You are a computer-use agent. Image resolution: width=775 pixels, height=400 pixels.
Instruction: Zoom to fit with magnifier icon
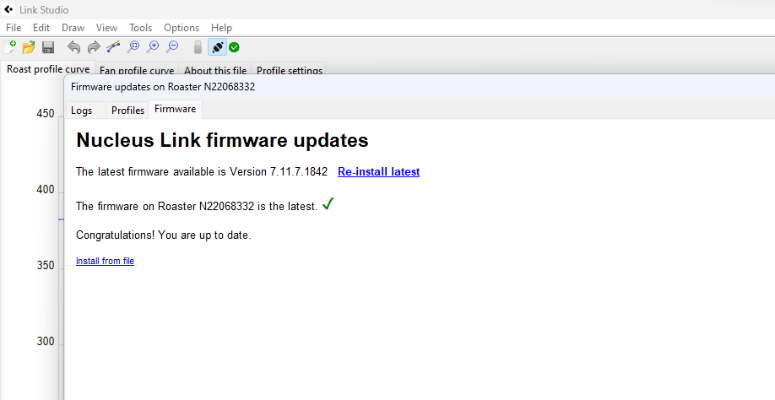click(133, 47)
